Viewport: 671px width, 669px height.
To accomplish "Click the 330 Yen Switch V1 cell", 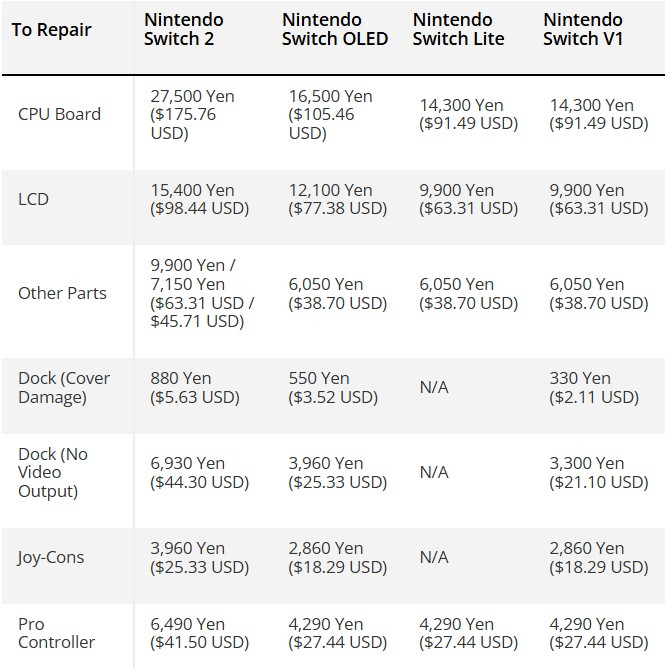I will click(x=594, y=387).
